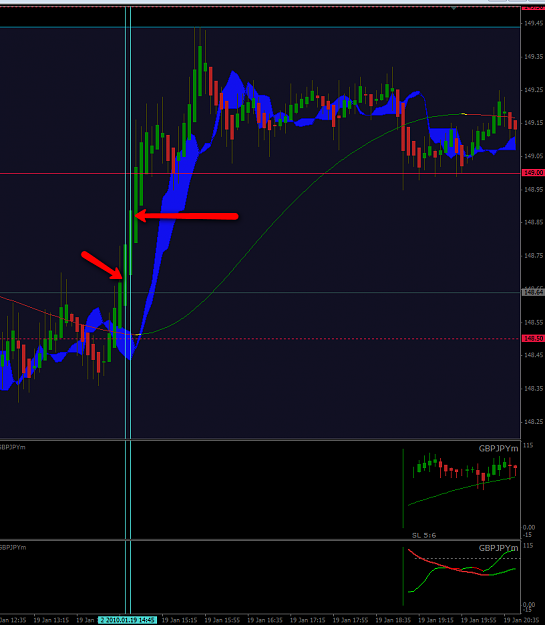
Task: Click the 148.45 price scale label
Action: coord(533,355)
